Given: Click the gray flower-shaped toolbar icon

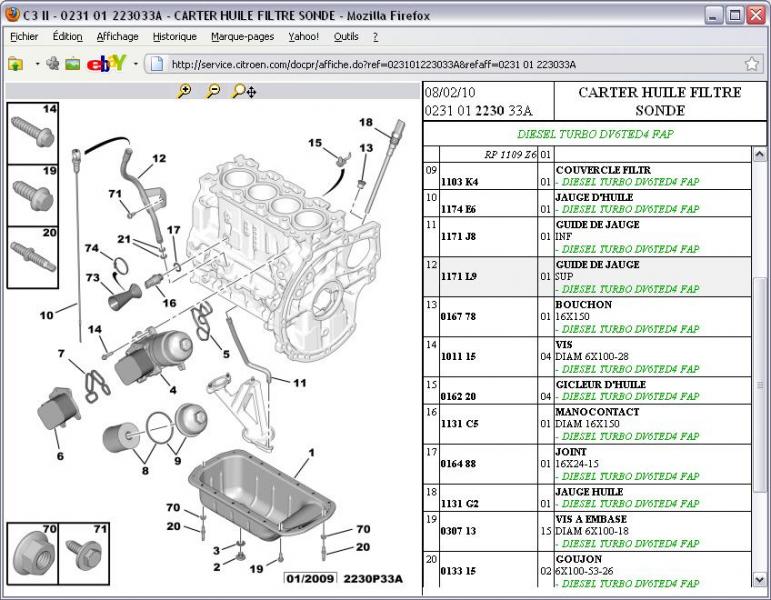Looking at the screenshot, I should (x=53, y=63).
